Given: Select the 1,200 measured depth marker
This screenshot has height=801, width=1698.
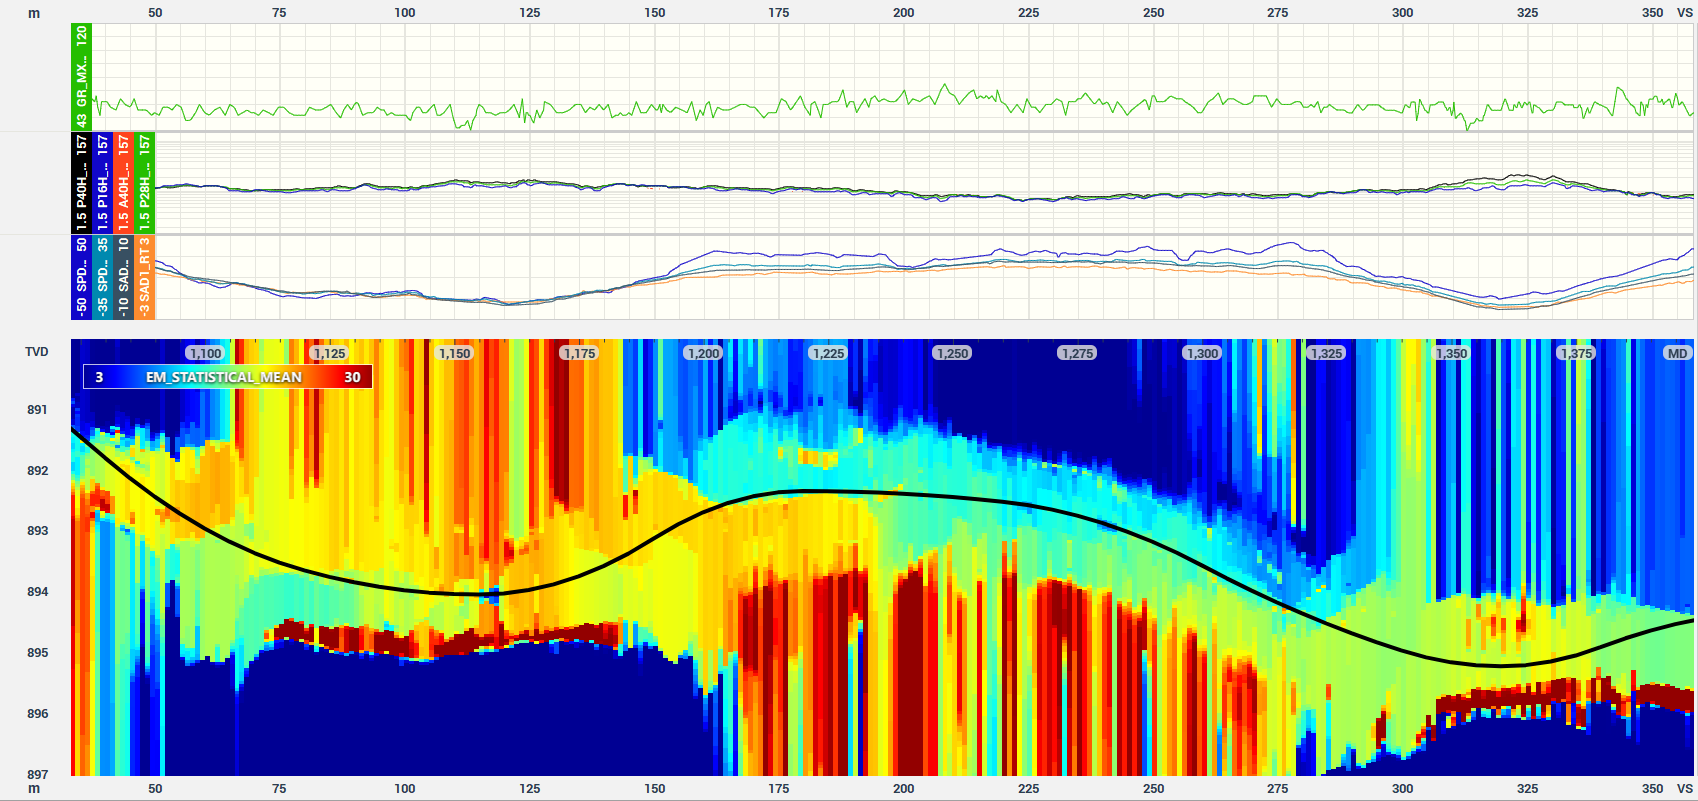Looking at the screenshot, I should tap(703, 353).
